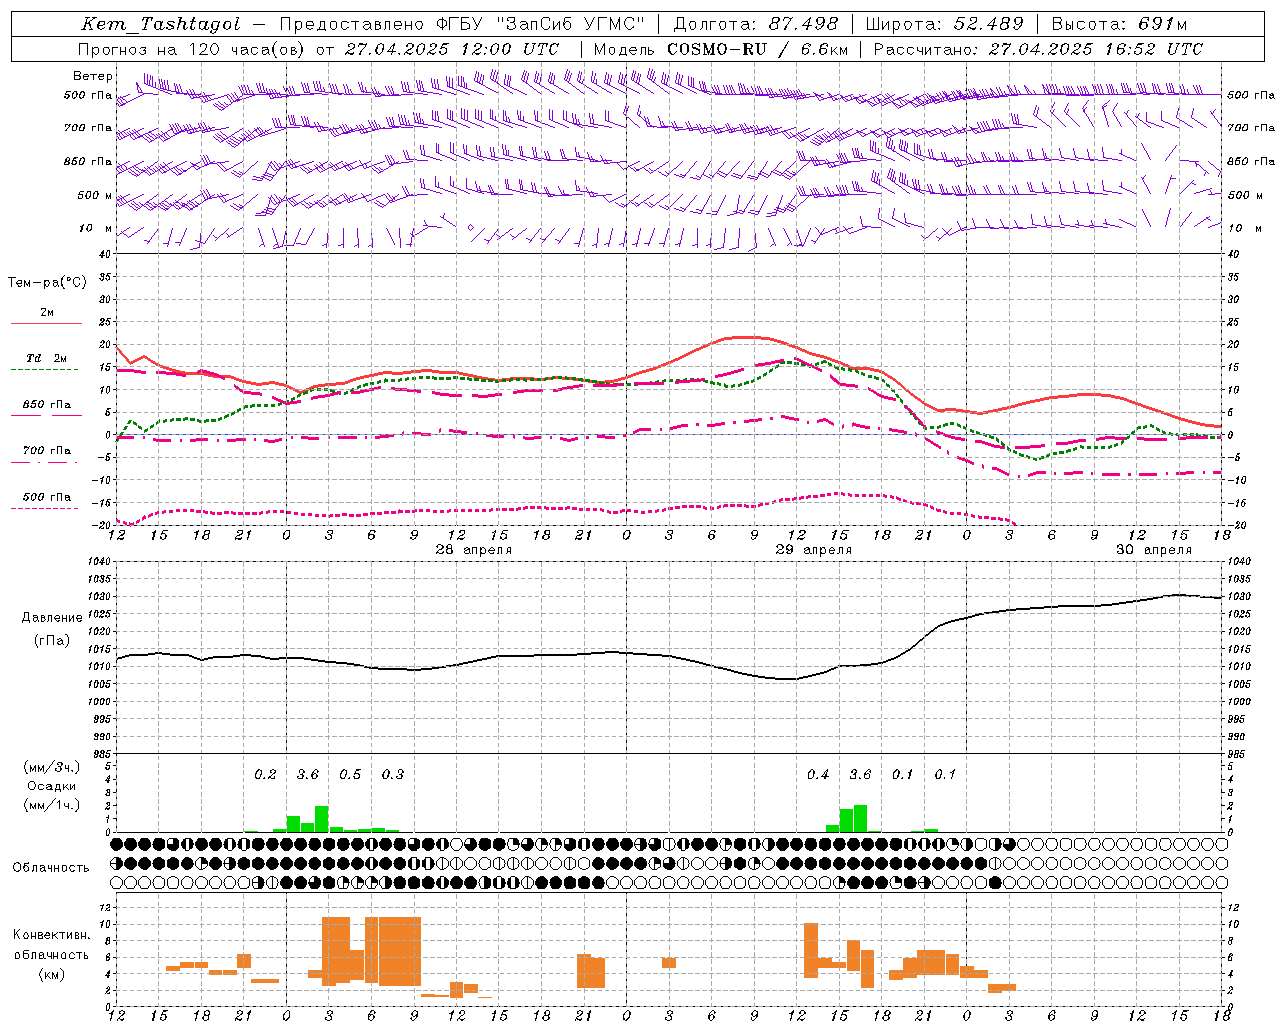Click the Kem_Tashtagol station title
The image size is (1280, 1024).
[x=161, y=24]
